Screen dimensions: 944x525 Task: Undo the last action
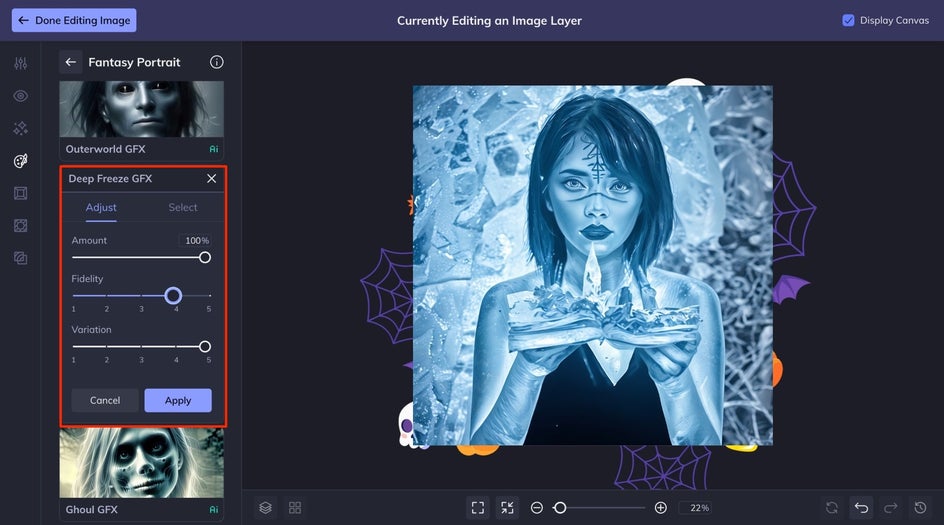coord(862,508)
